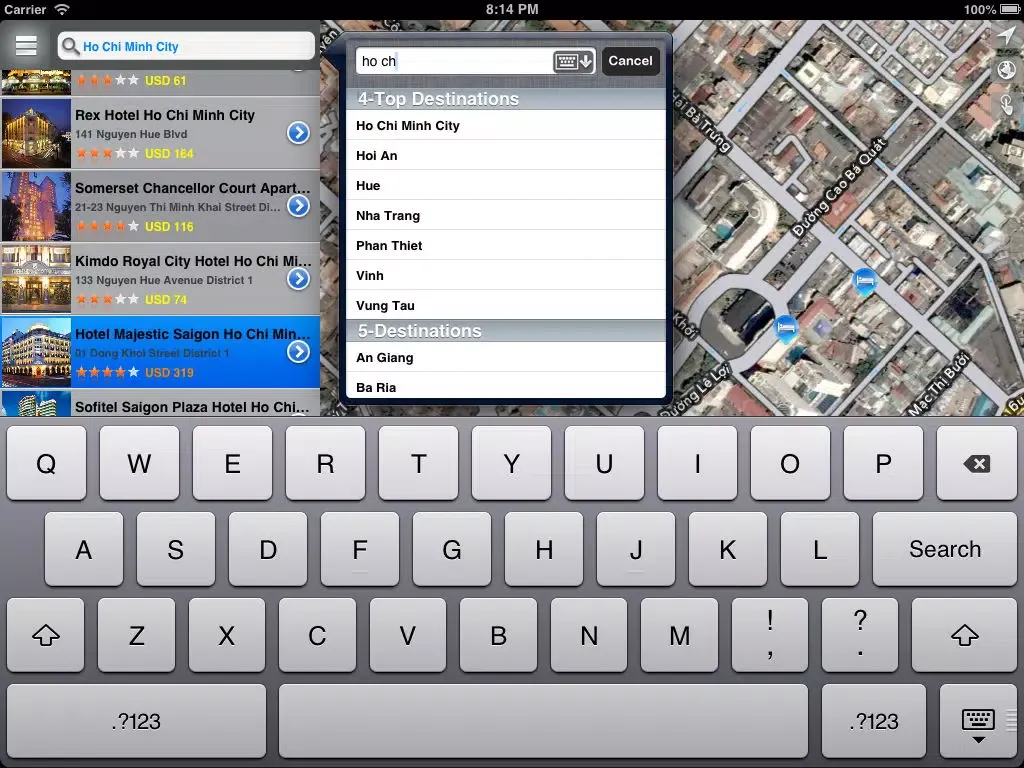Screen dimensions: 1024x768
Task: Open Rex Hotel details arrow
Action: point(298,133)
